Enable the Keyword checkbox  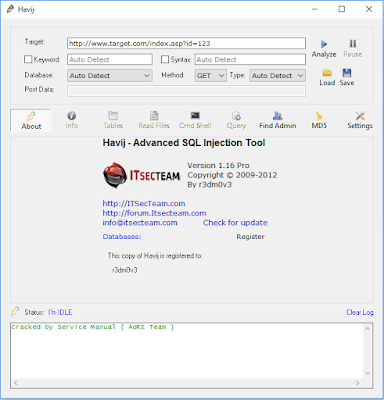tap(28, 59)
